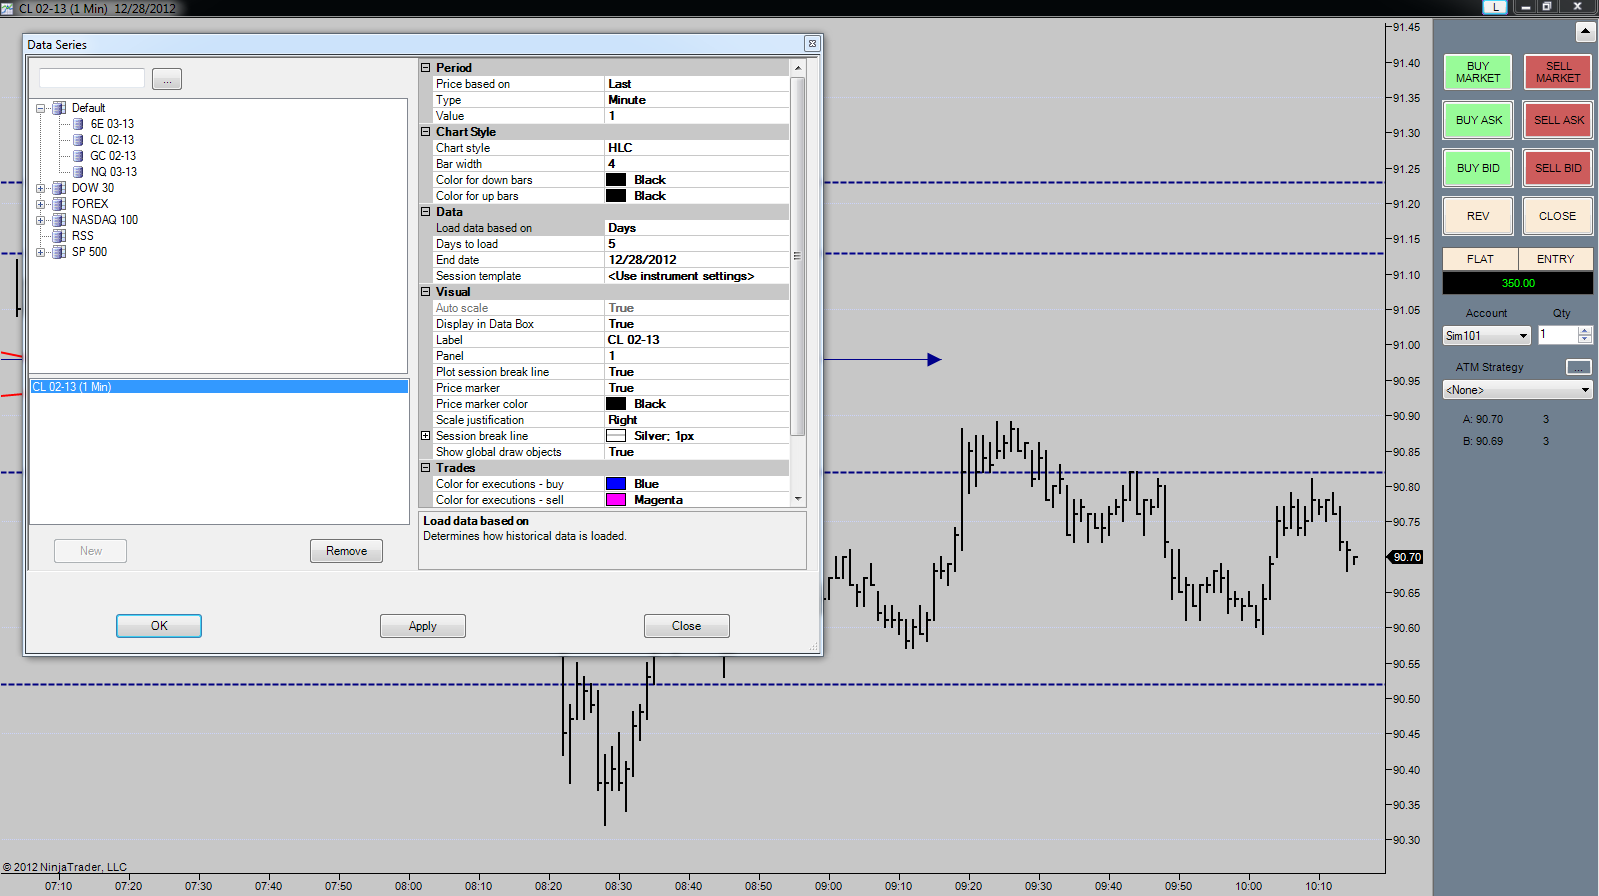
Task: Click the instrument name input field
Action: click(x=92, y=78)
